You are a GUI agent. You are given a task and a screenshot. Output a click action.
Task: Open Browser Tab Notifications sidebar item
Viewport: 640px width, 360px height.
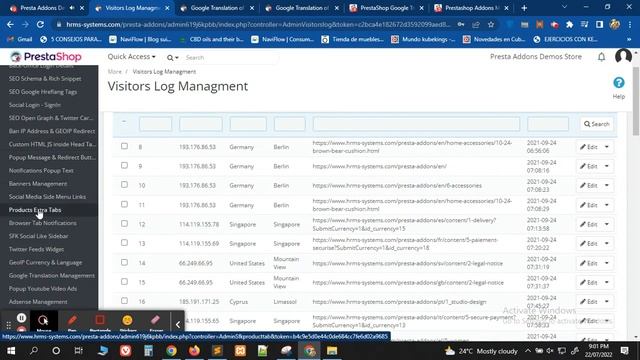(42, 223)
